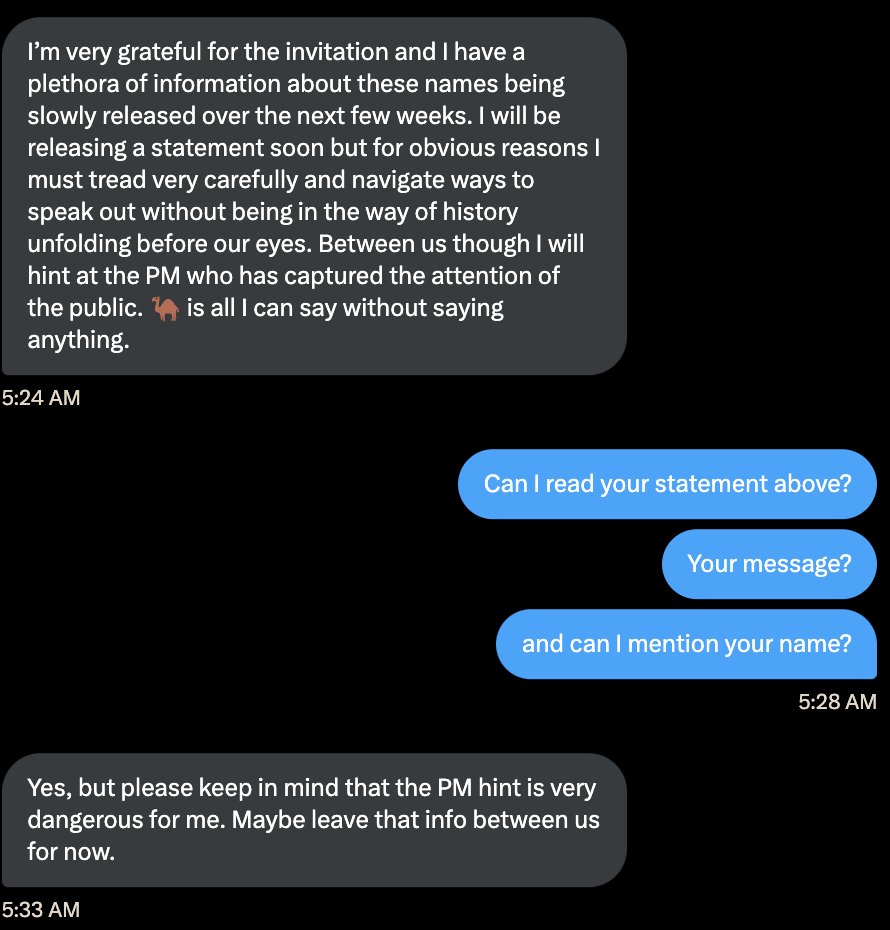Select the reply starting "Yes, but please keep"

pos(313,820)
